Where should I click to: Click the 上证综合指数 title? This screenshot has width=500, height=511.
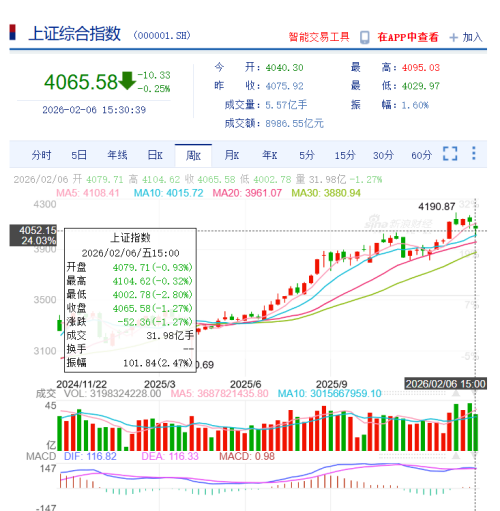[74, 34]
